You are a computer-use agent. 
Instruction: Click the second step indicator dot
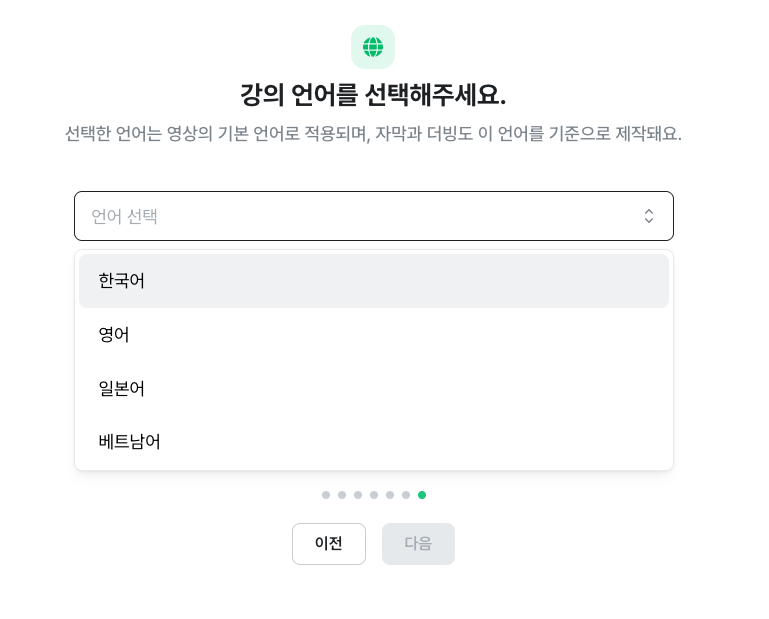pos(342,495)
